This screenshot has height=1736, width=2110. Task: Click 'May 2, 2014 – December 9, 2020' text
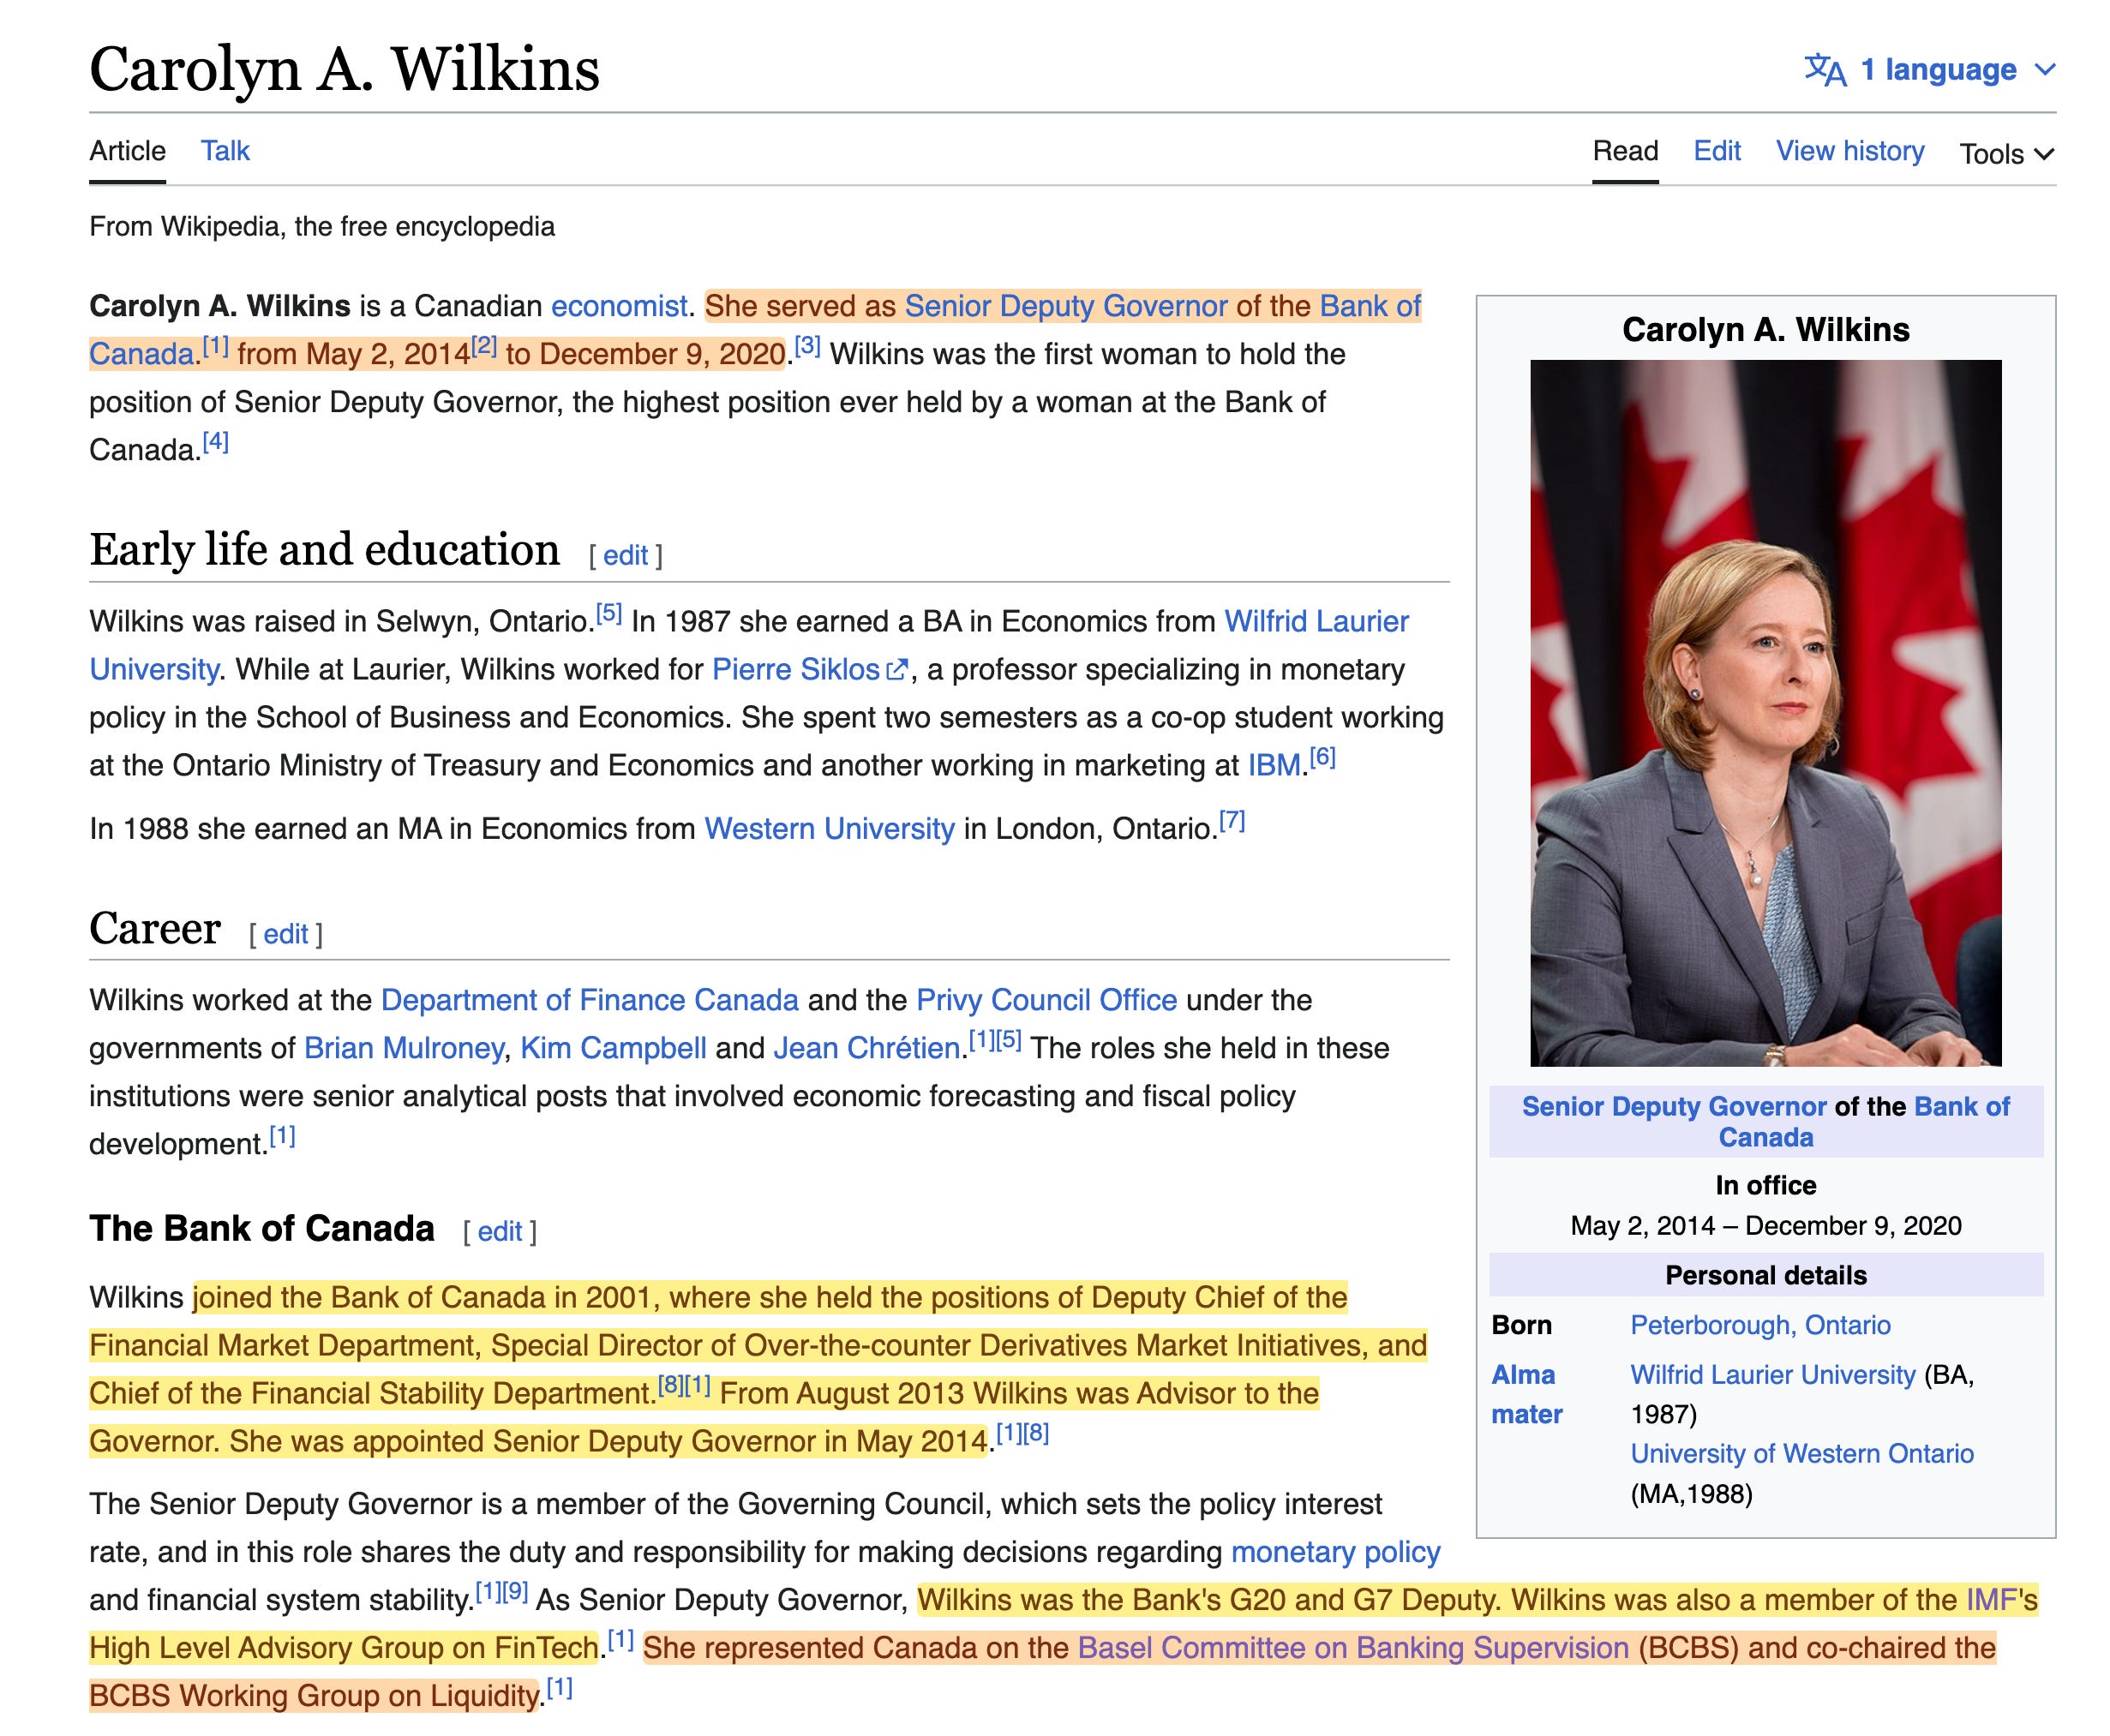(x=1766, y=1225)
